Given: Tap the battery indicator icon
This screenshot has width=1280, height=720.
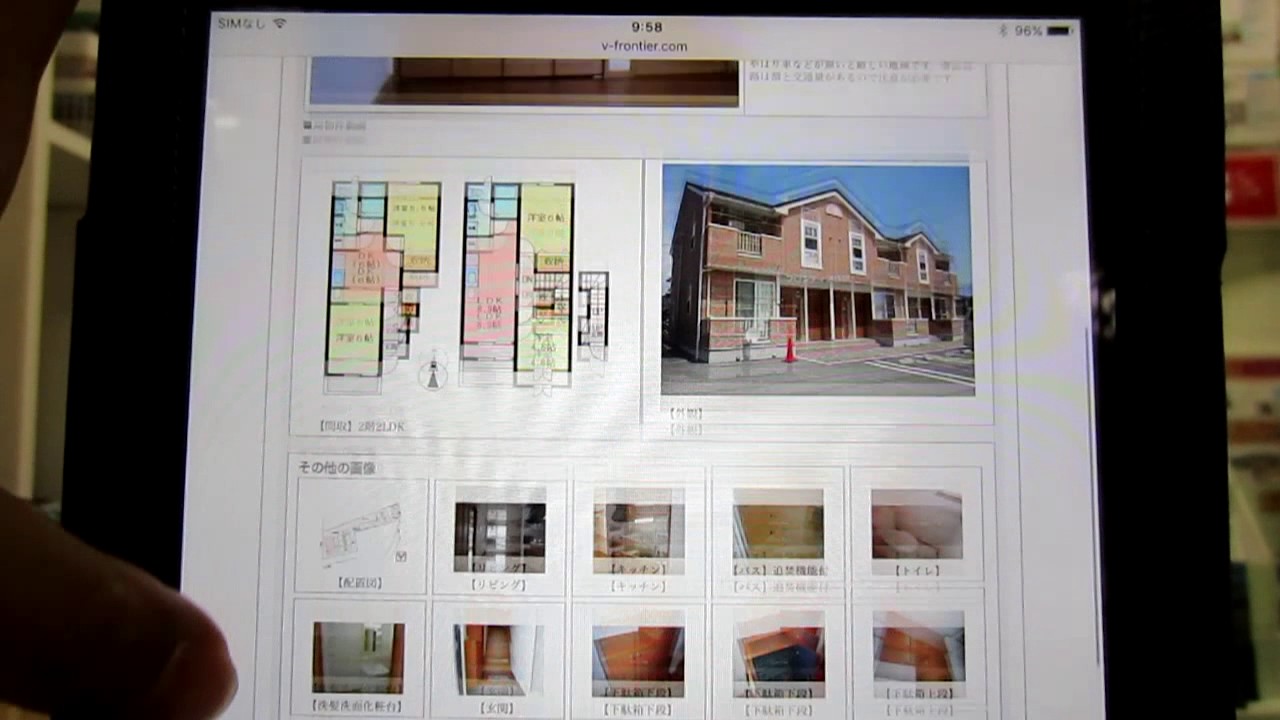Looking at the screenshot, I should pyautogui.click(x=1058, y=31).
